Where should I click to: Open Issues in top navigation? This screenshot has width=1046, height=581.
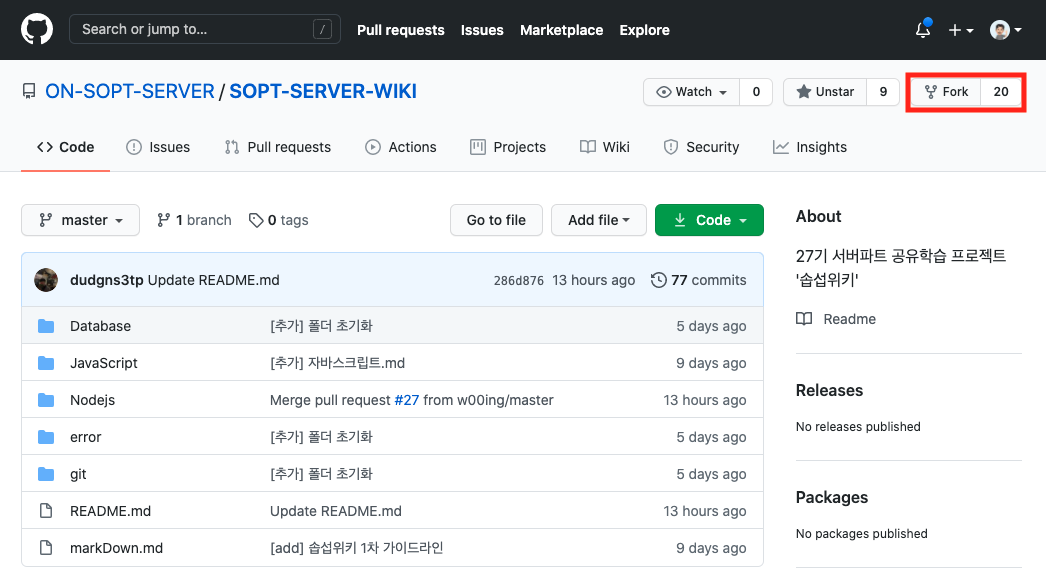[x=482, y=30]
